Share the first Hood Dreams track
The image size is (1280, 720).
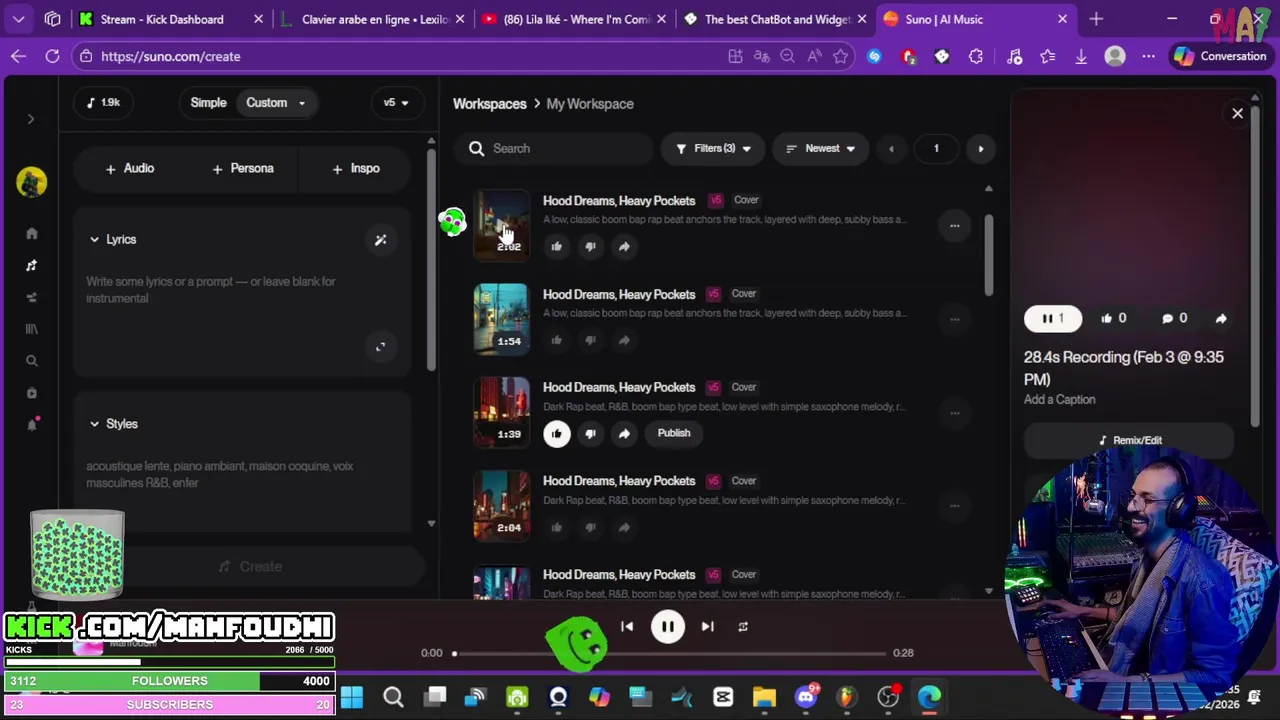pyautogui.click(x=624, y=246)
